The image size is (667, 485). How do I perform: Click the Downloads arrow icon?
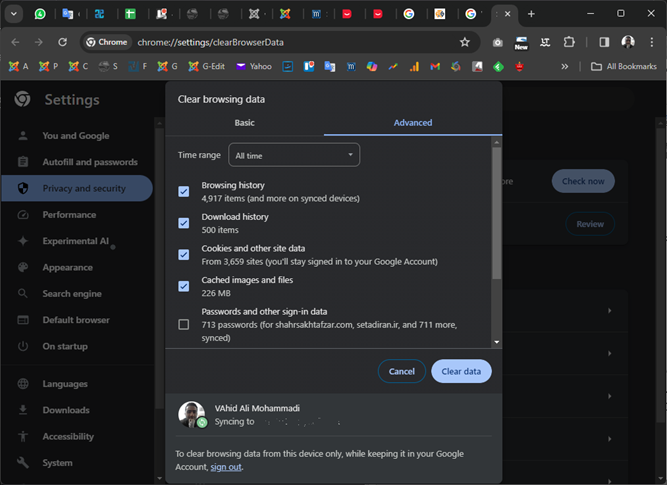[23, 410]
